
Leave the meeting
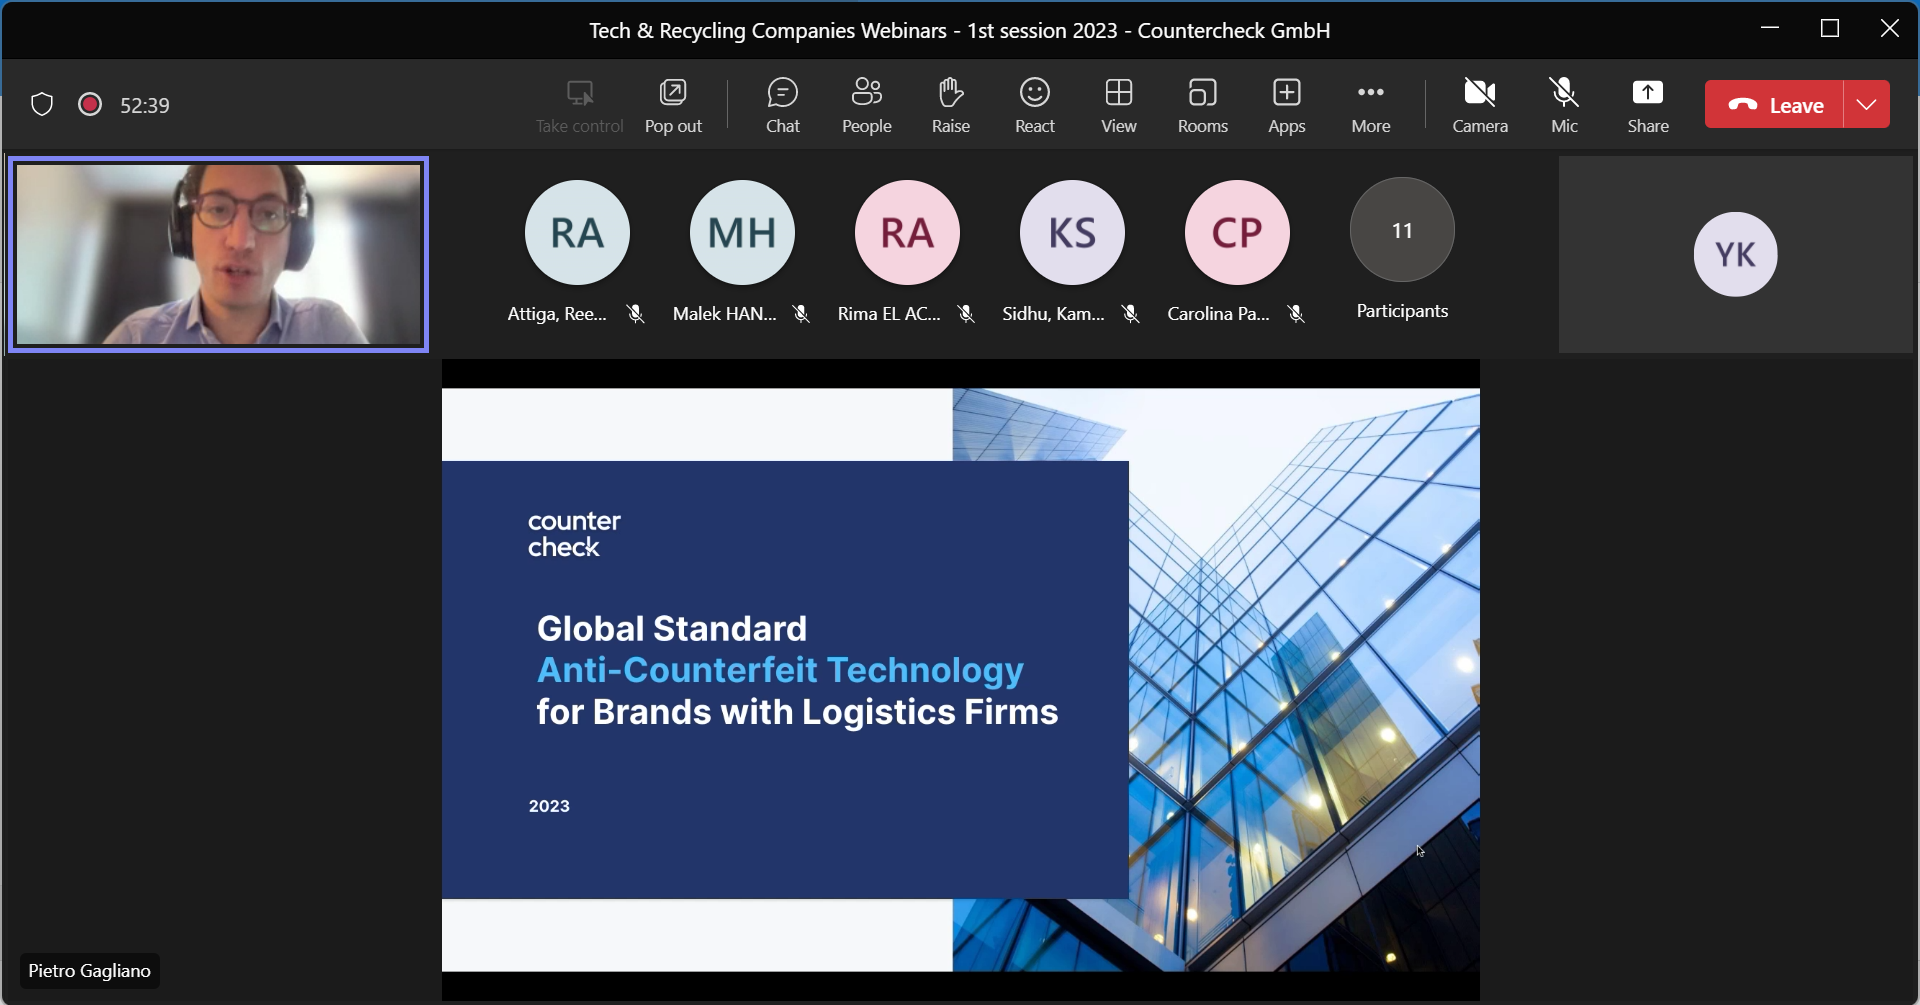click(x=1774, y=104)
